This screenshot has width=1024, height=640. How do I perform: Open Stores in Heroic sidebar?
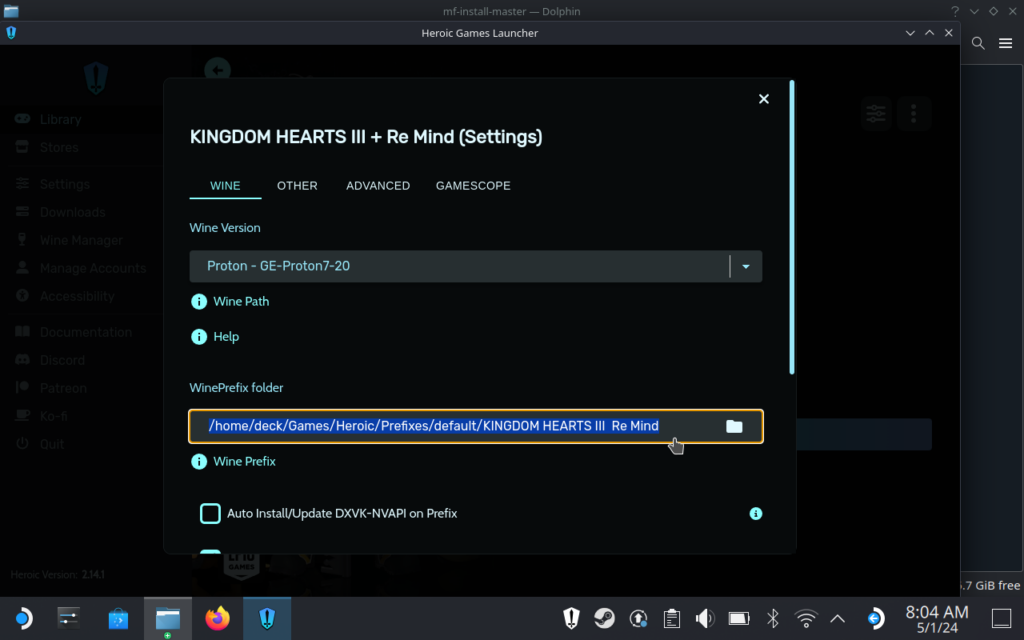[x=59, y=148]
